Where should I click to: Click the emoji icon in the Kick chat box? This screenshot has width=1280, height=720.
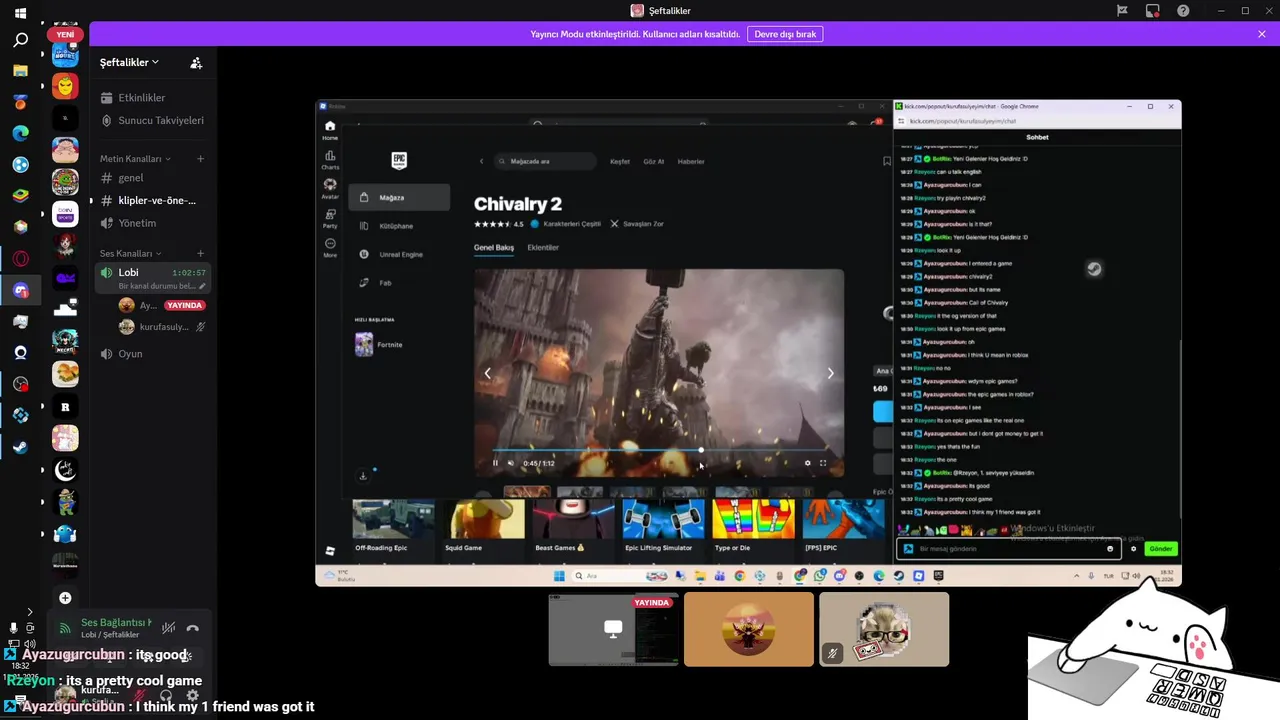(x=1110, y=548)
